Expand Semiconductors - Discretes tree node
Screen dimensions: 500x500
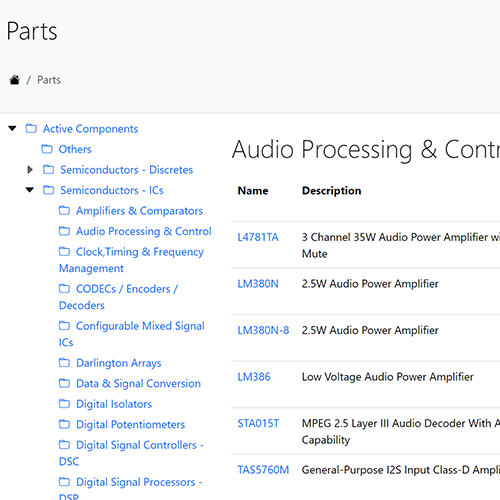[x=30, y=170]
